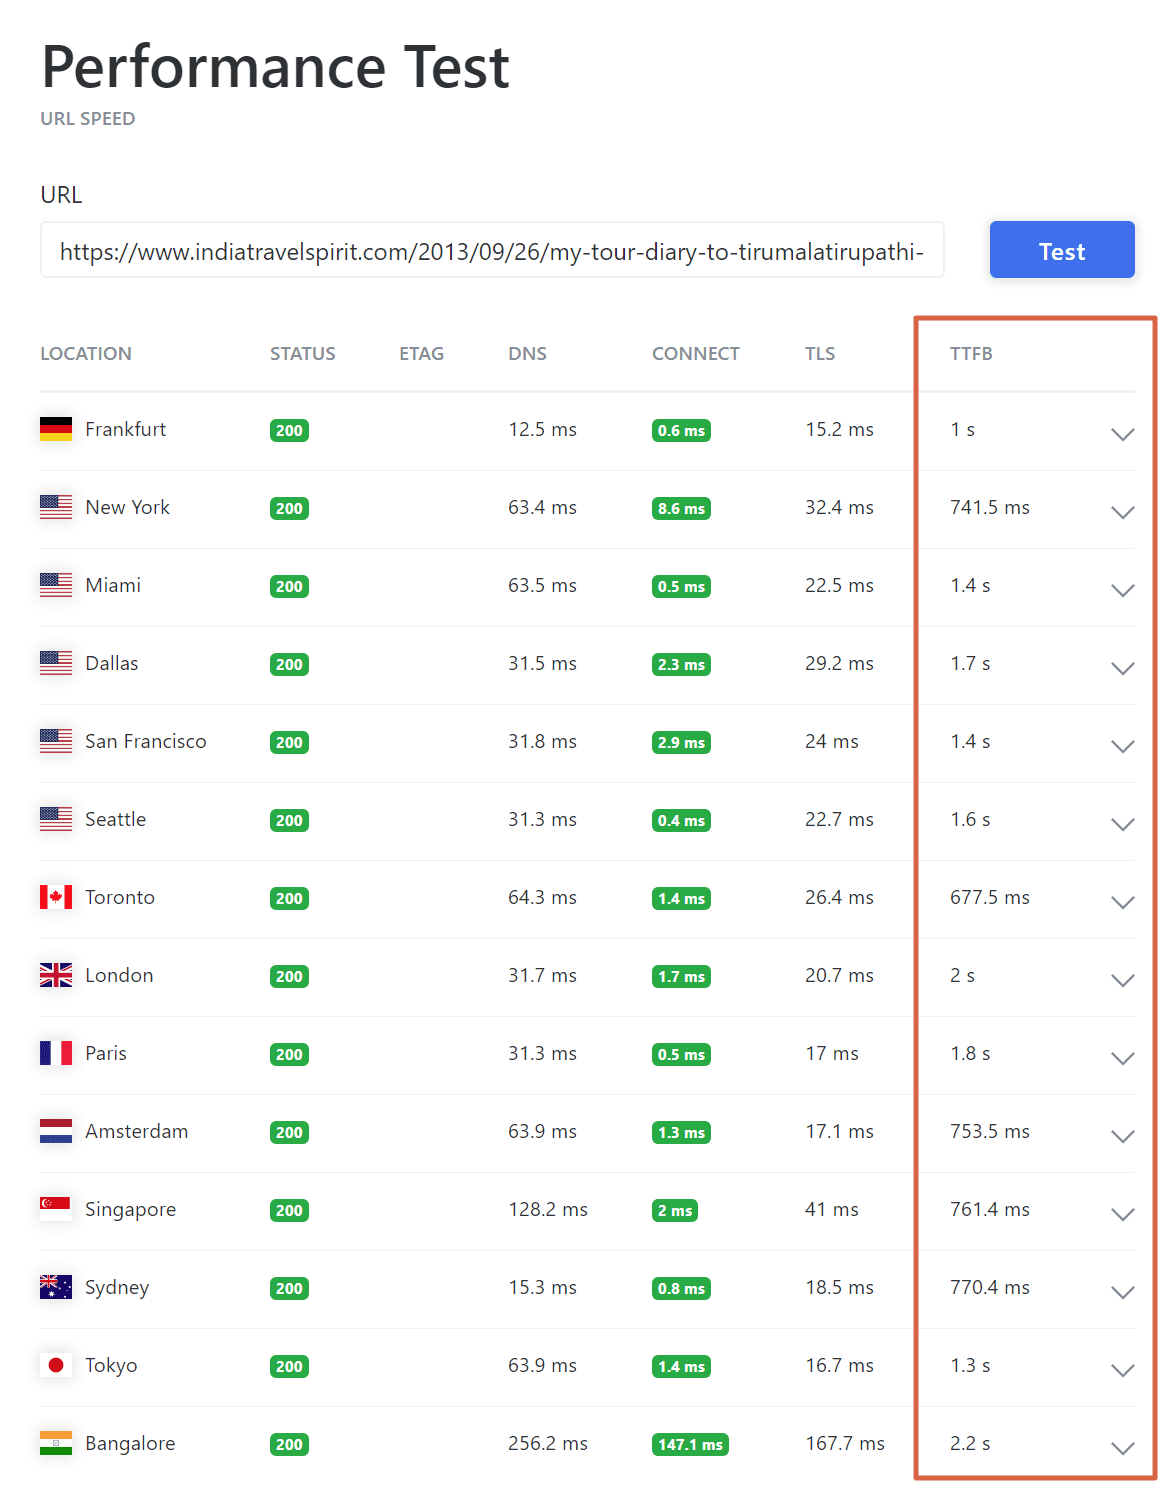Screen dimensions: 1169x1493
Task: Click the LOCATION column header
Action: [86, 353]
